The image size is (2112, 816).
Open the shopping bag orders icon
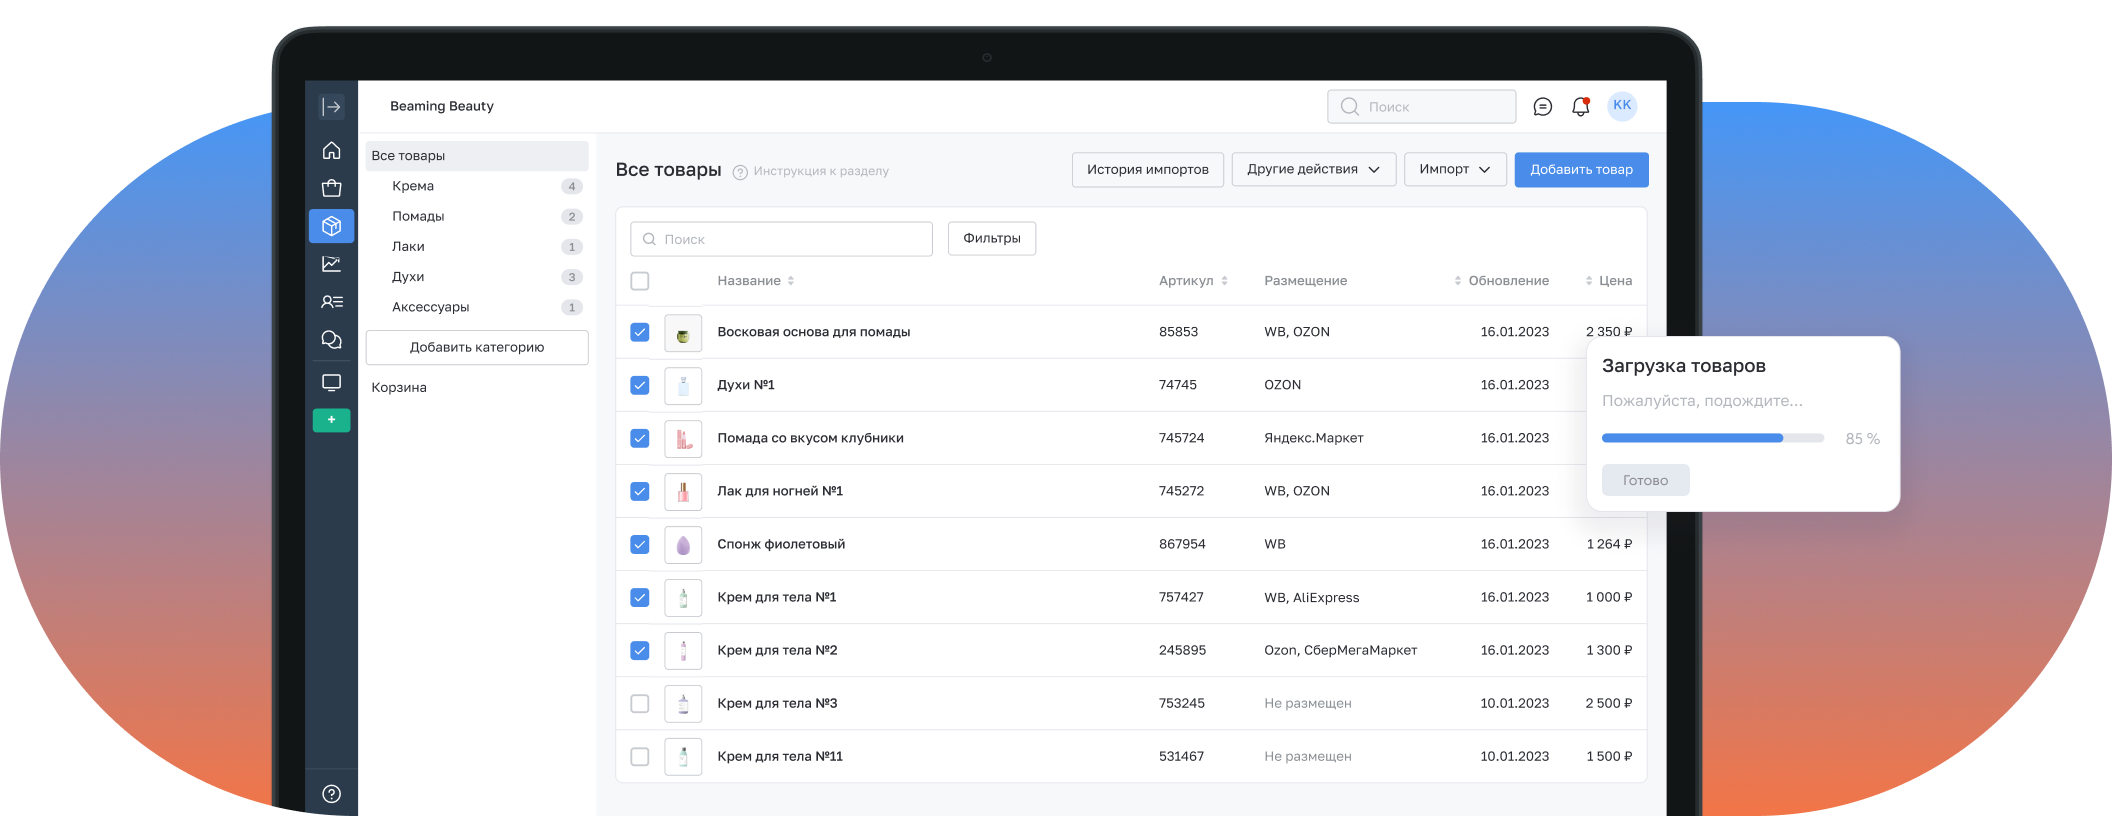[x=331, y=188]
